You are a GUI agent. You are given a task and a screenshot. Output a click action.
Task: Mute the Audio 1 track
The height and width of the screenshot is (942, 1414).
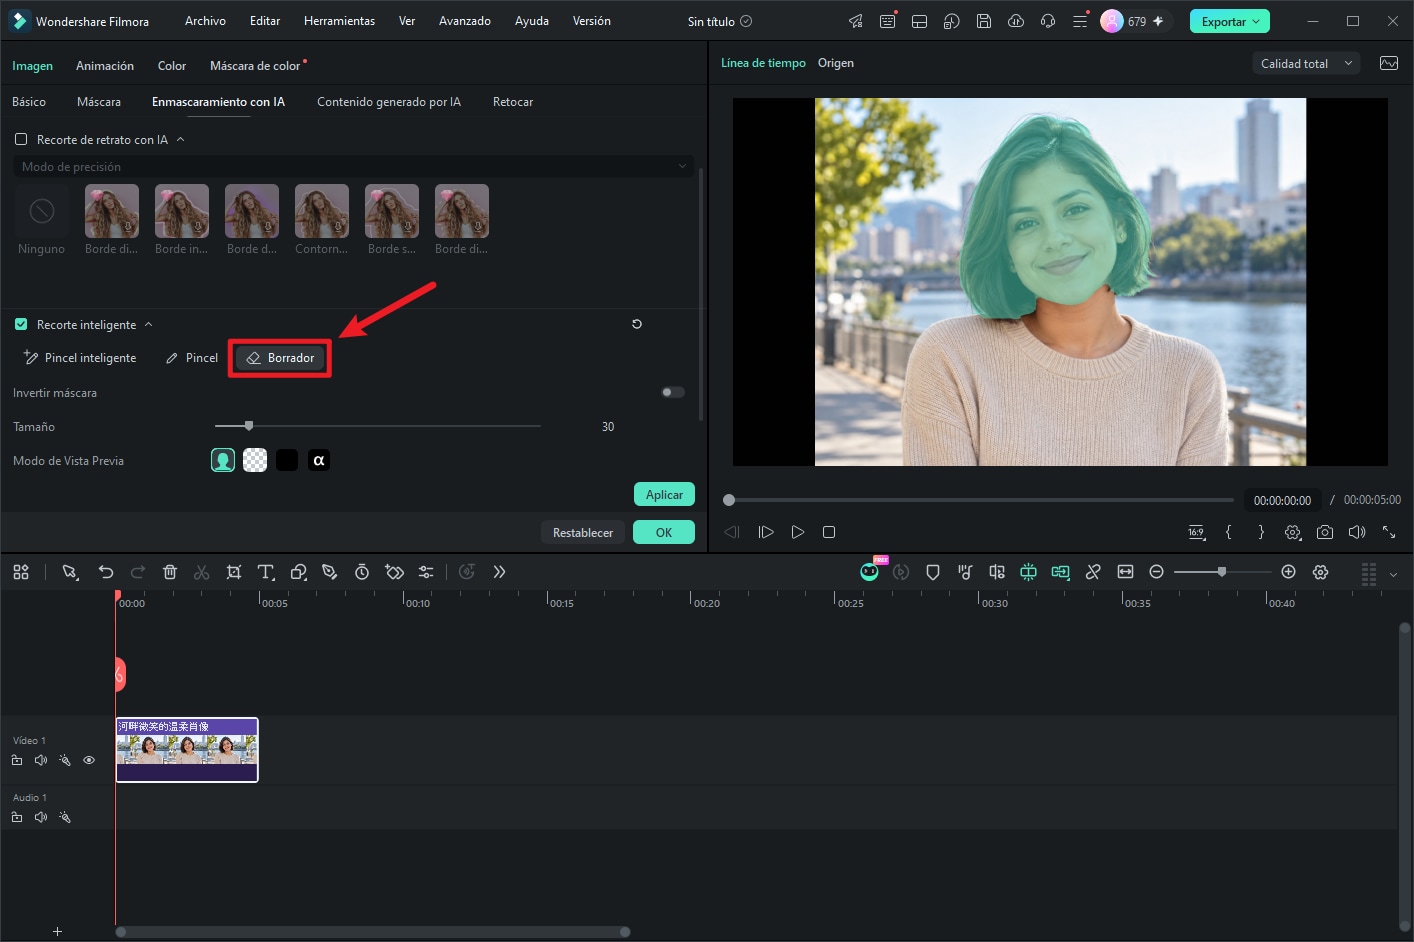(x=41, y=817)
